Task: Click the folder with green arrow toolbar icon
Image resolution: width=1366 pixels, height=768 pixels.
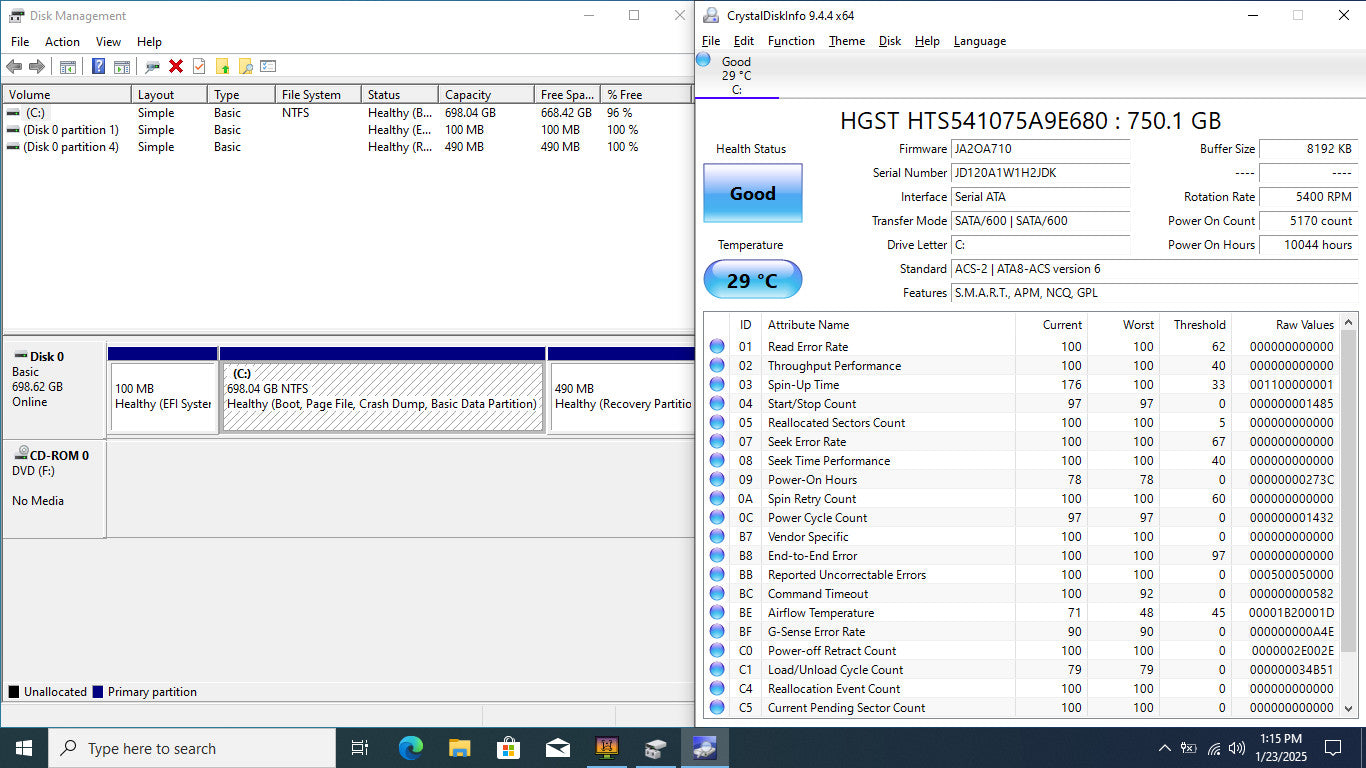Action: [x=222, y=67]
